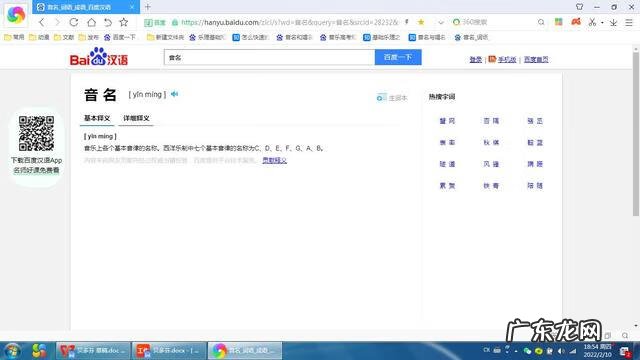This screenshot has height=360, width=640.
Task: Open the colorful grid extension icon
Action: (558, 22)
